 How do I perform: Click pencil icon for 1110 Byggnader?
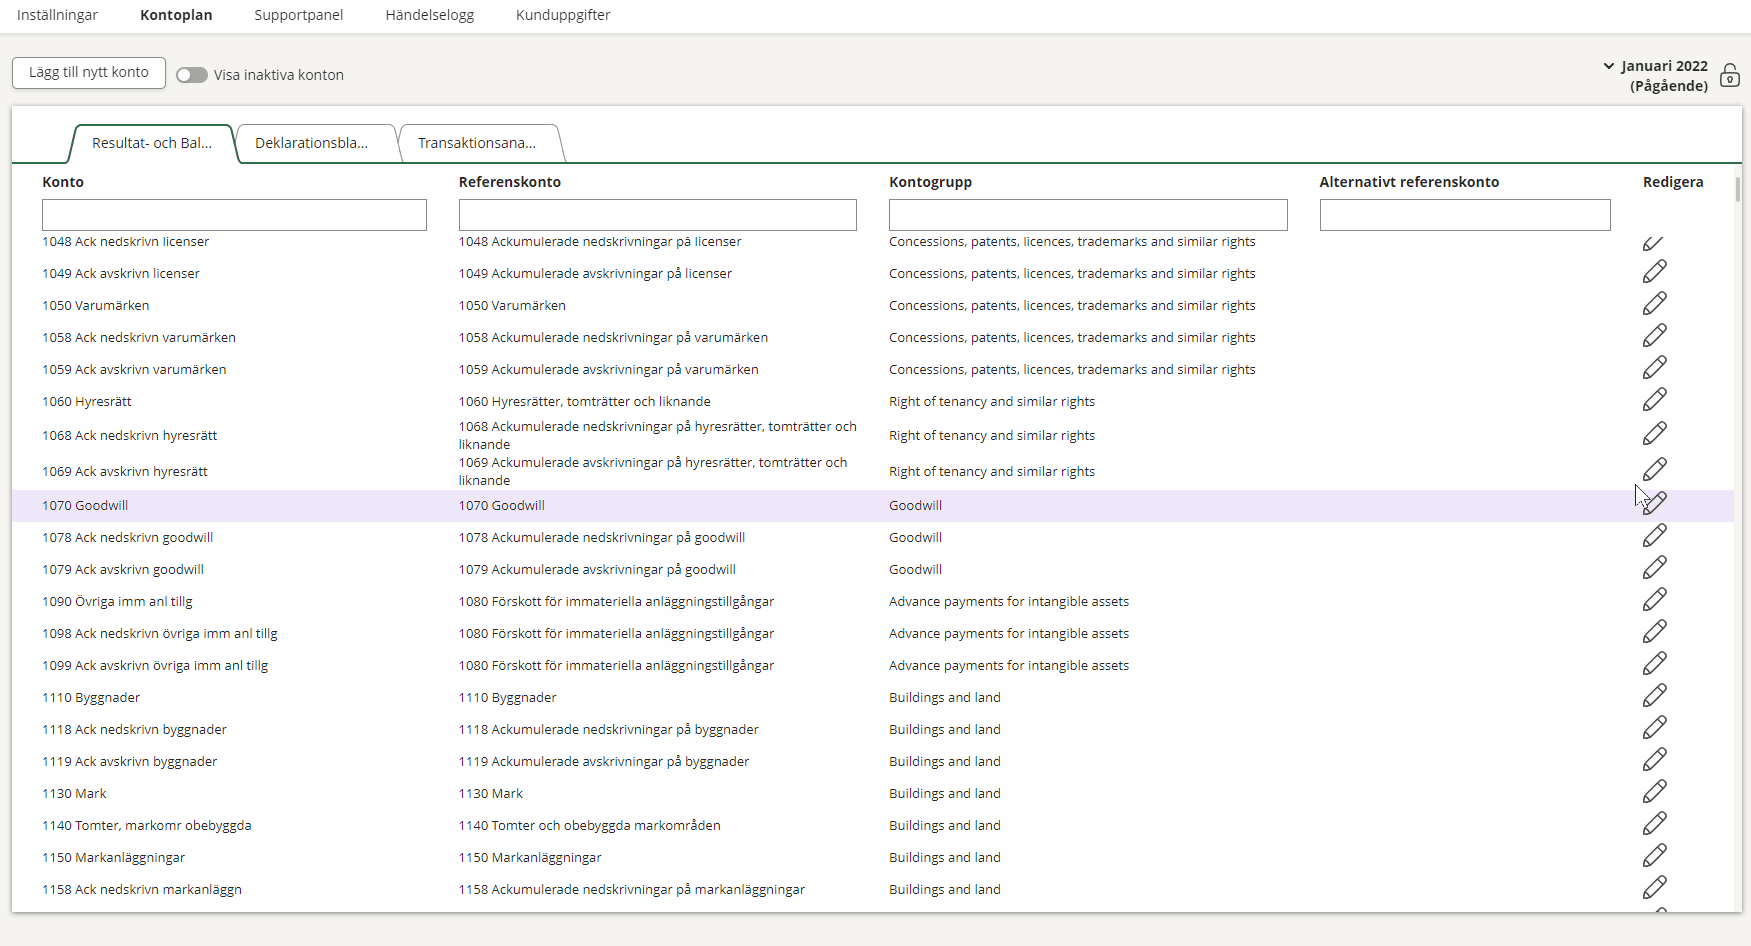coord(1654,695)
